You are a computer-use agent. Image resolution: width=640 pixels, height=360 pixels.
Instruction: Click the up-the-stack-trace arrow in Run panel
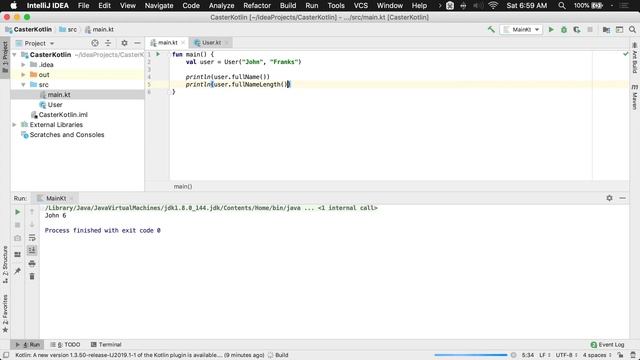pos(32,211)
